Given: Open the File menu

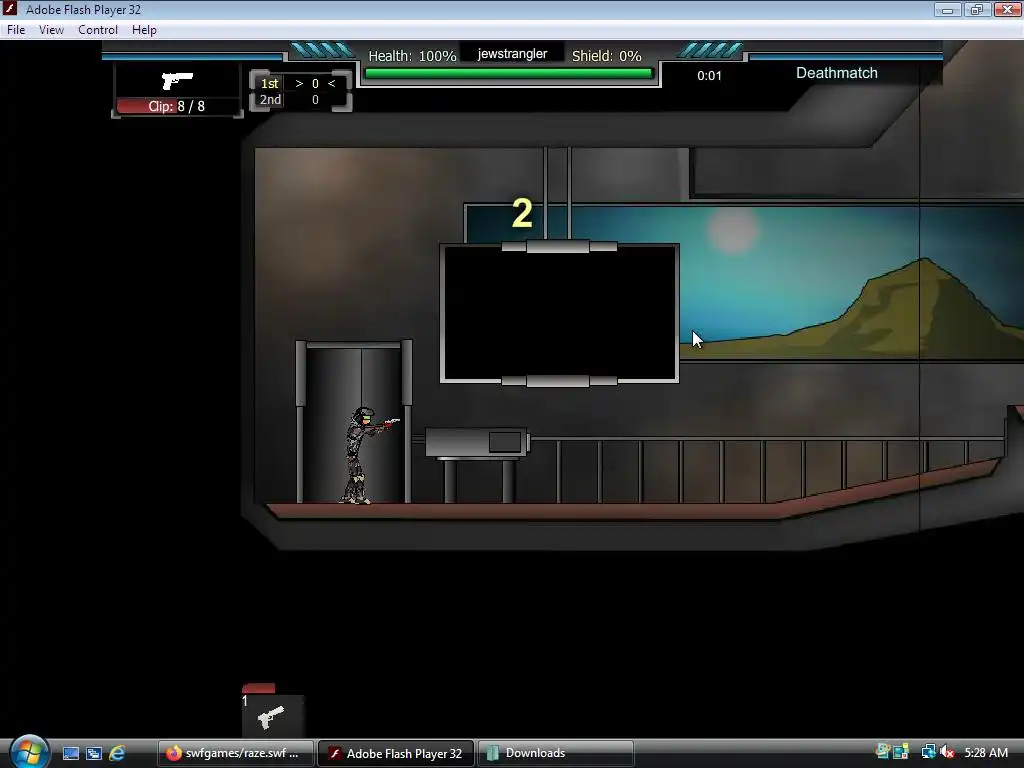Looking at the screenshot, I should (16, 30).
